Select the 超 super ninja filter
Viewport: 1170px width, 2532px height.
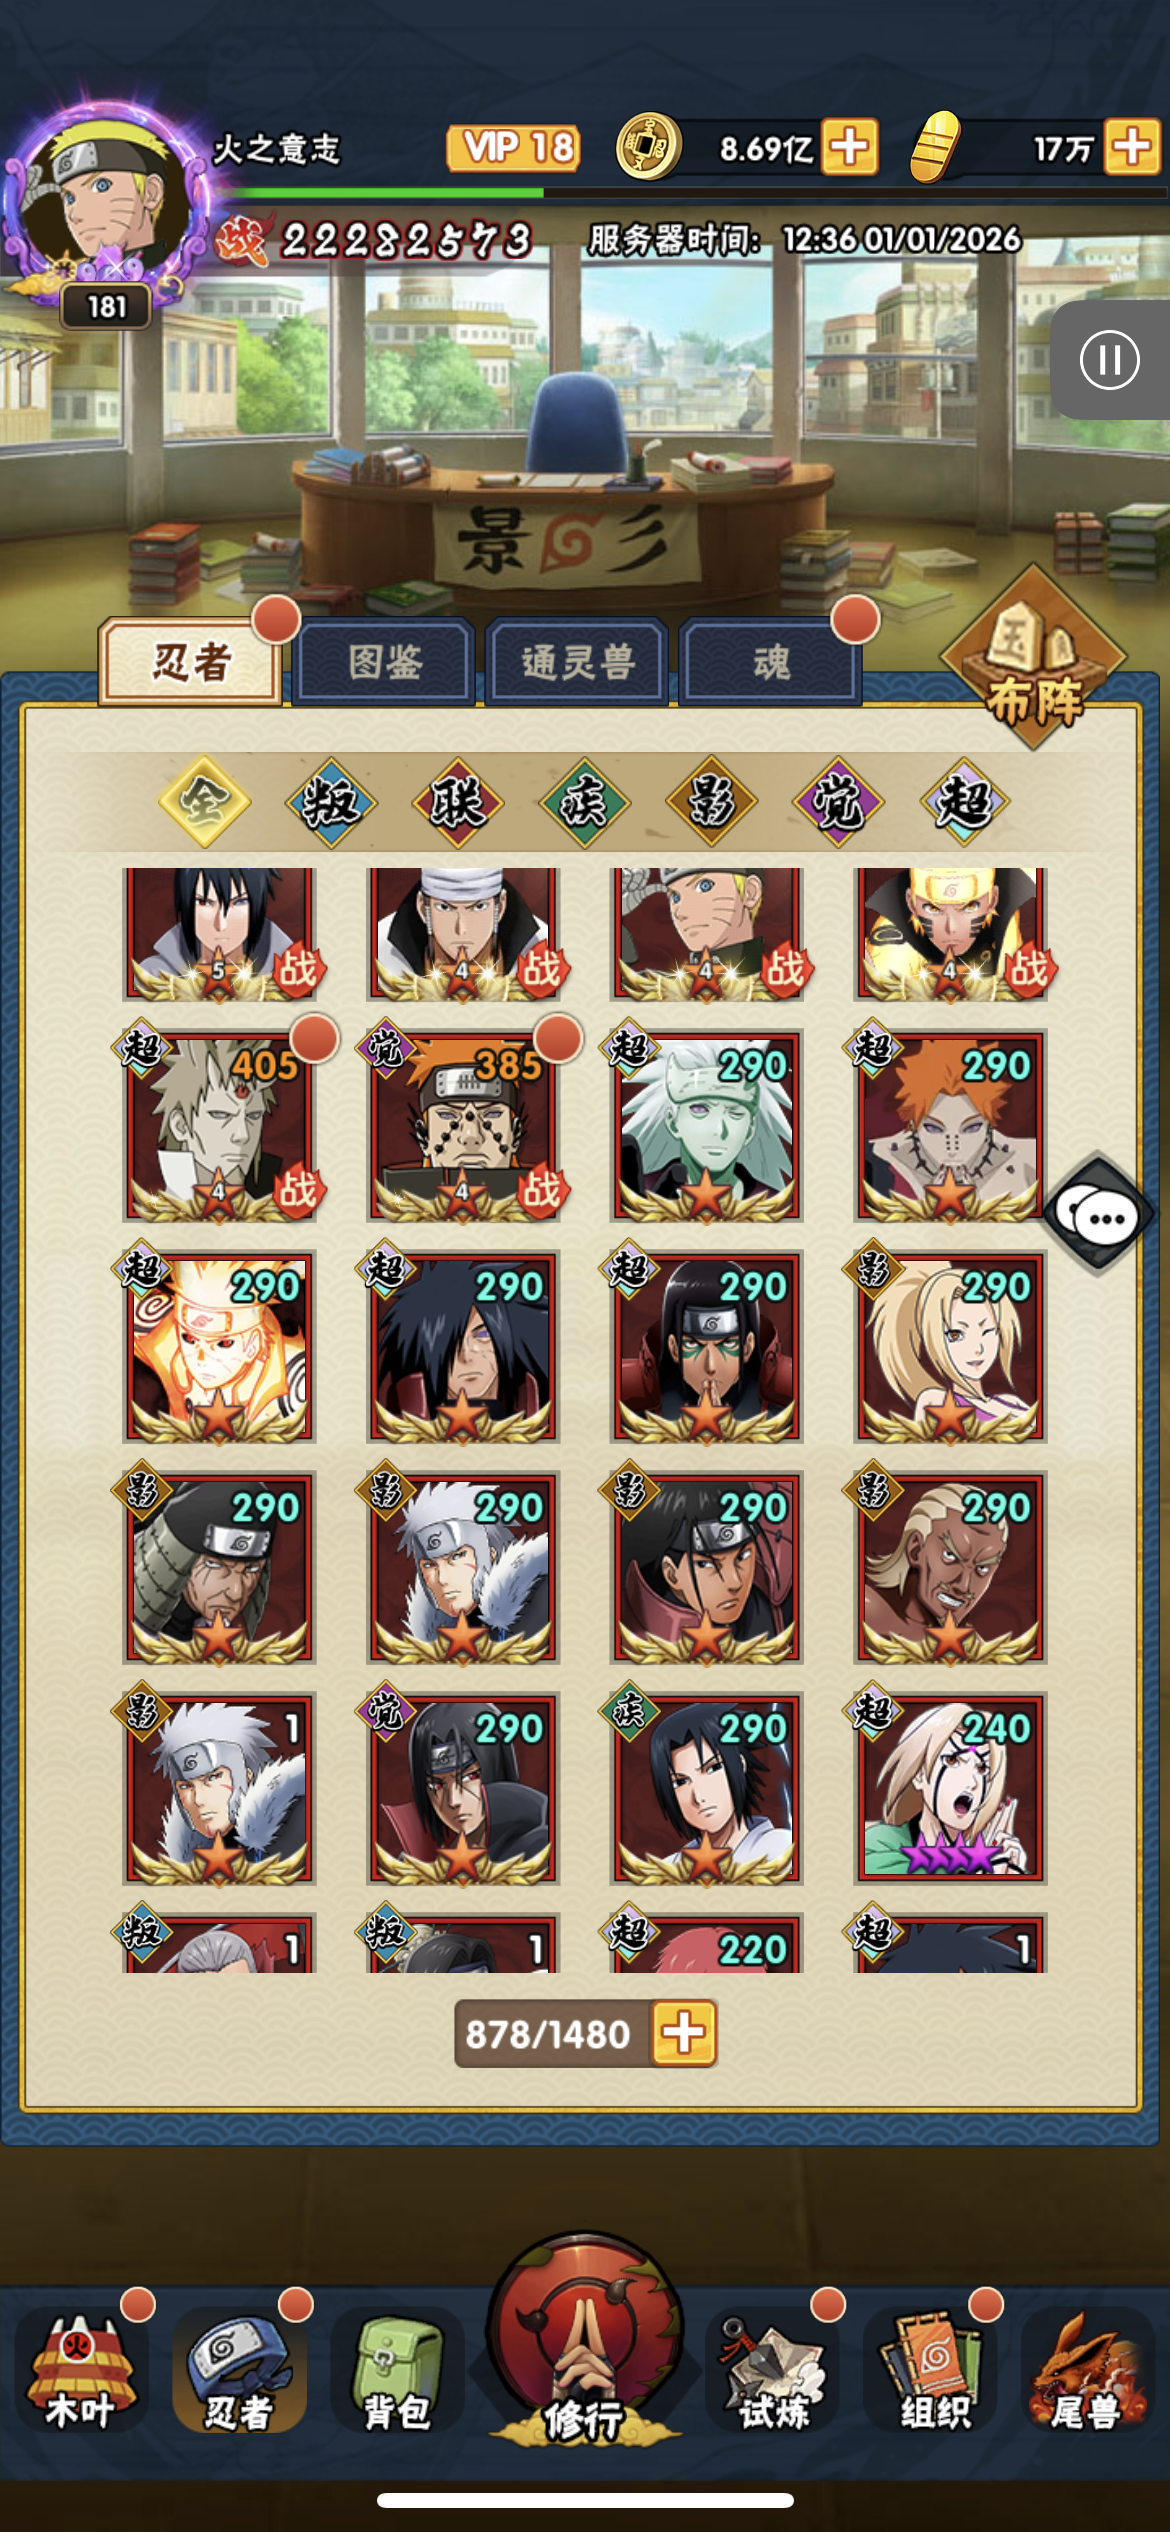tap(965, 802)
